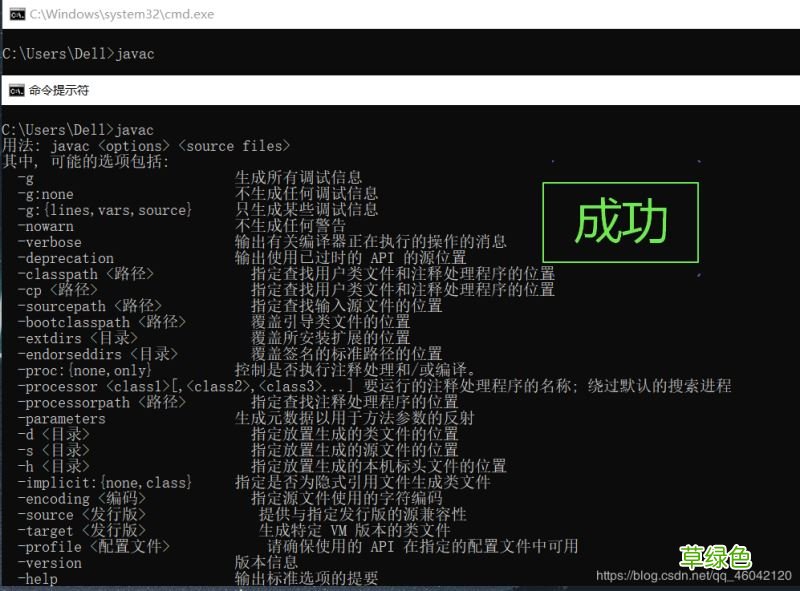Click the -parameters option text

tap(62, 418)
